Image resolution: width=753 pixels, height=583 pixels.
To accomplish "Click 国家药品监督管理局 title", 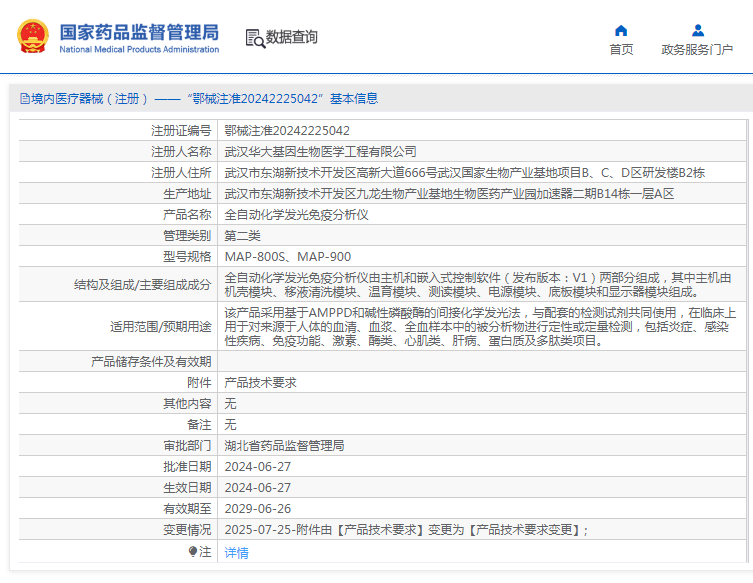I will pos(139,33).
